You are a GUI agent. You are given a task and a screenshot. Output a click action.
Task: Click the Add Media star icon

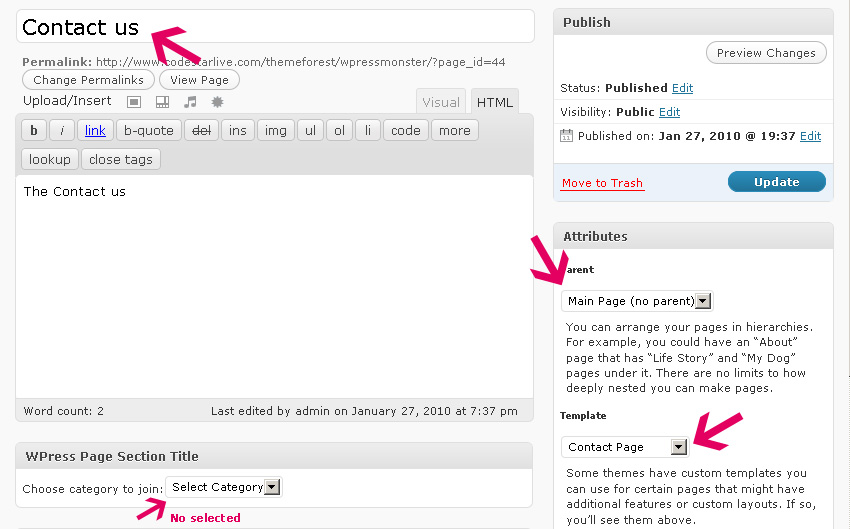pos(217,102)
